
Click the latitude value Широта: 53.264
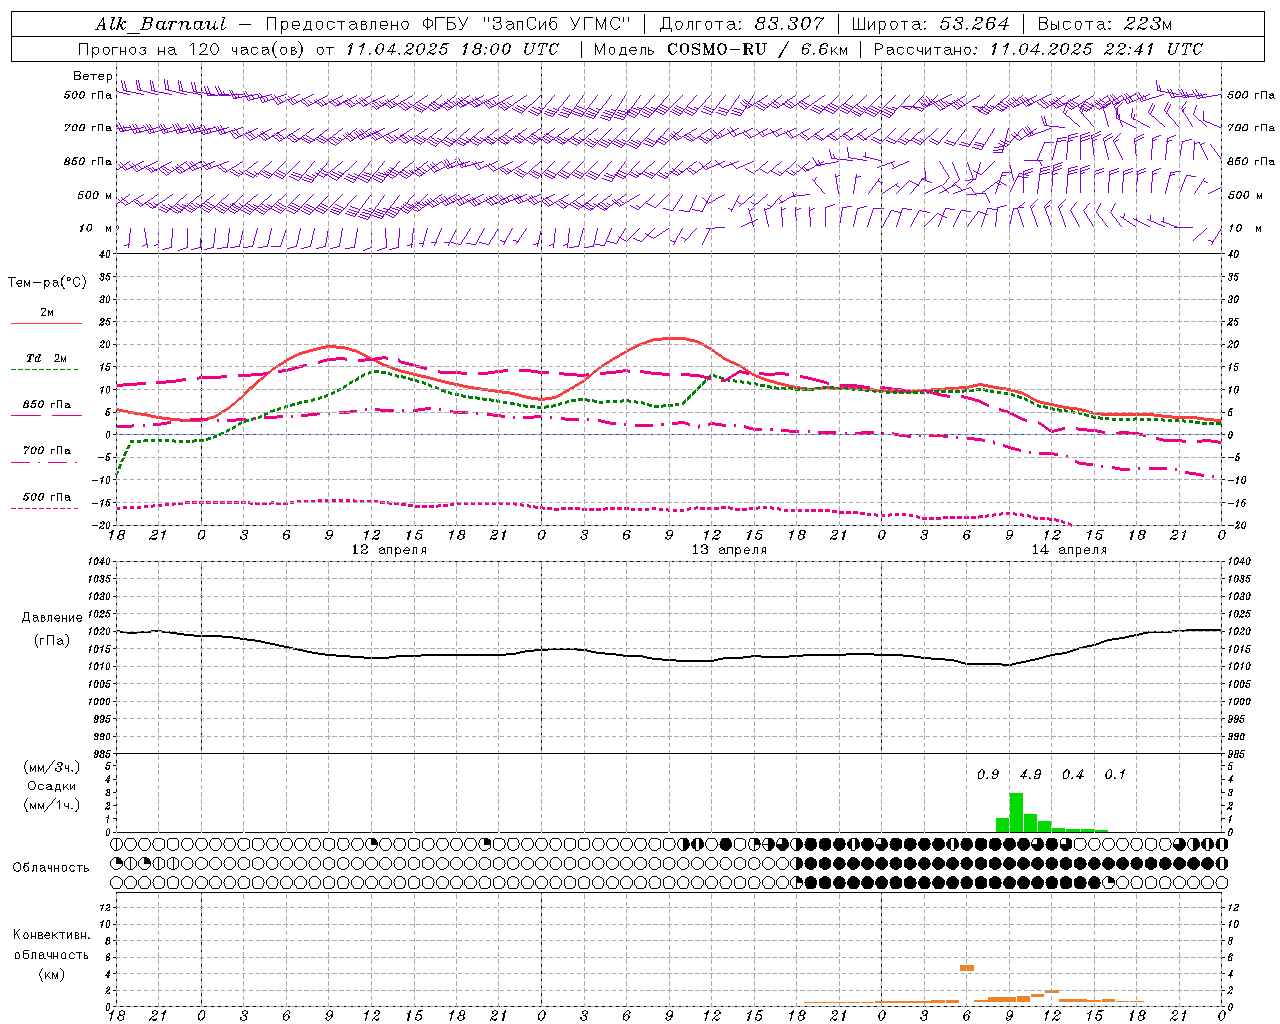(931, 24)
